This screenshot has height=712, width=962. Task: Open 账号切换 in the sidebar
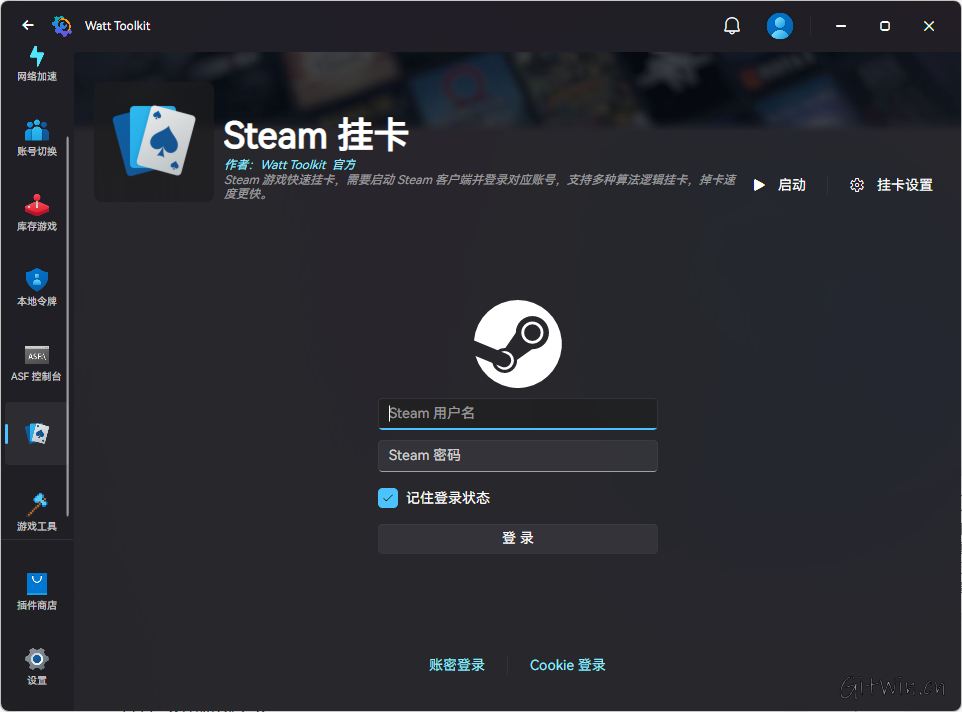click(37, 138)
